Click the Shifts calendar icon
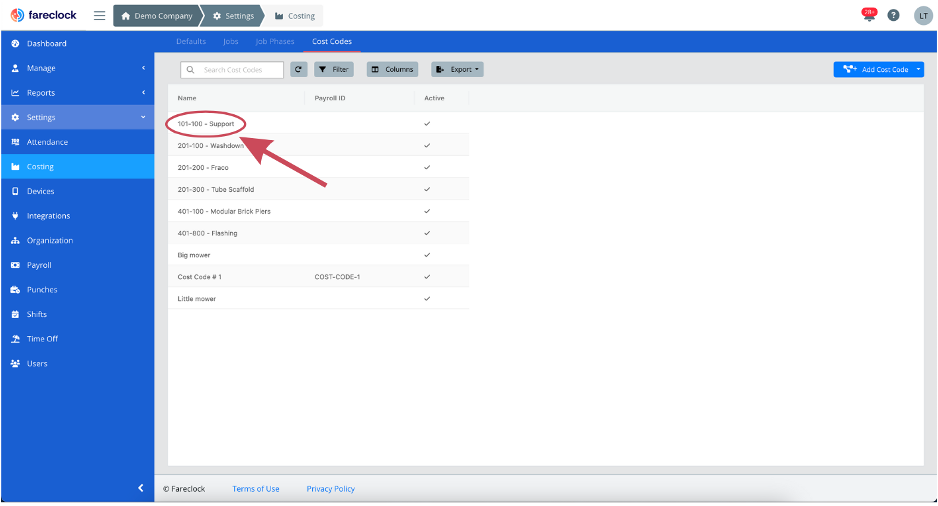The image size is (938, 506). pyautogui.click(x=16, y=314)
